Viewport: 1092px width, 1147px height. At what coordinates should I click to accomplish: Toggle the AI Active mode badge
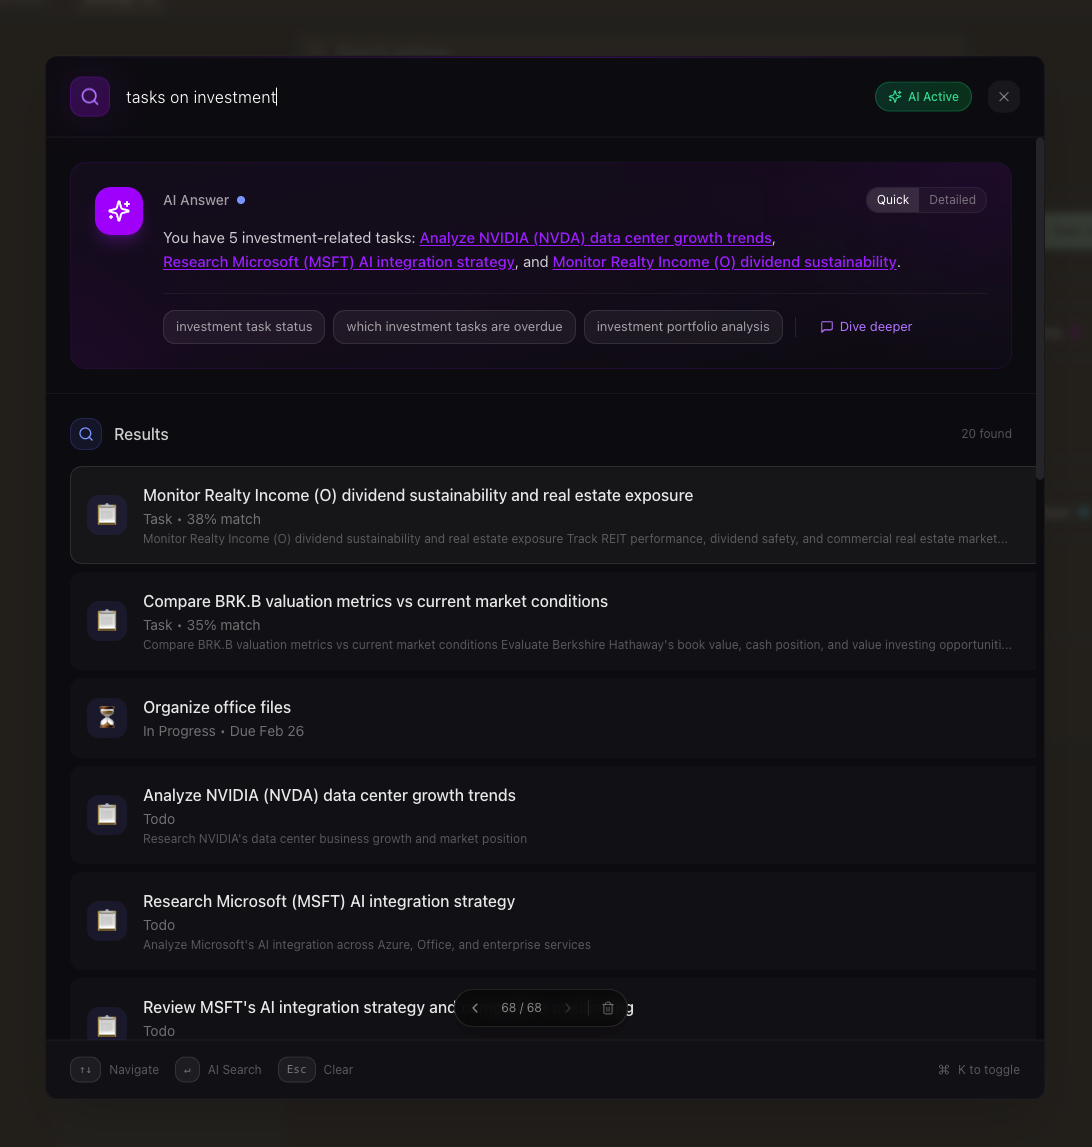pos(923,97)
